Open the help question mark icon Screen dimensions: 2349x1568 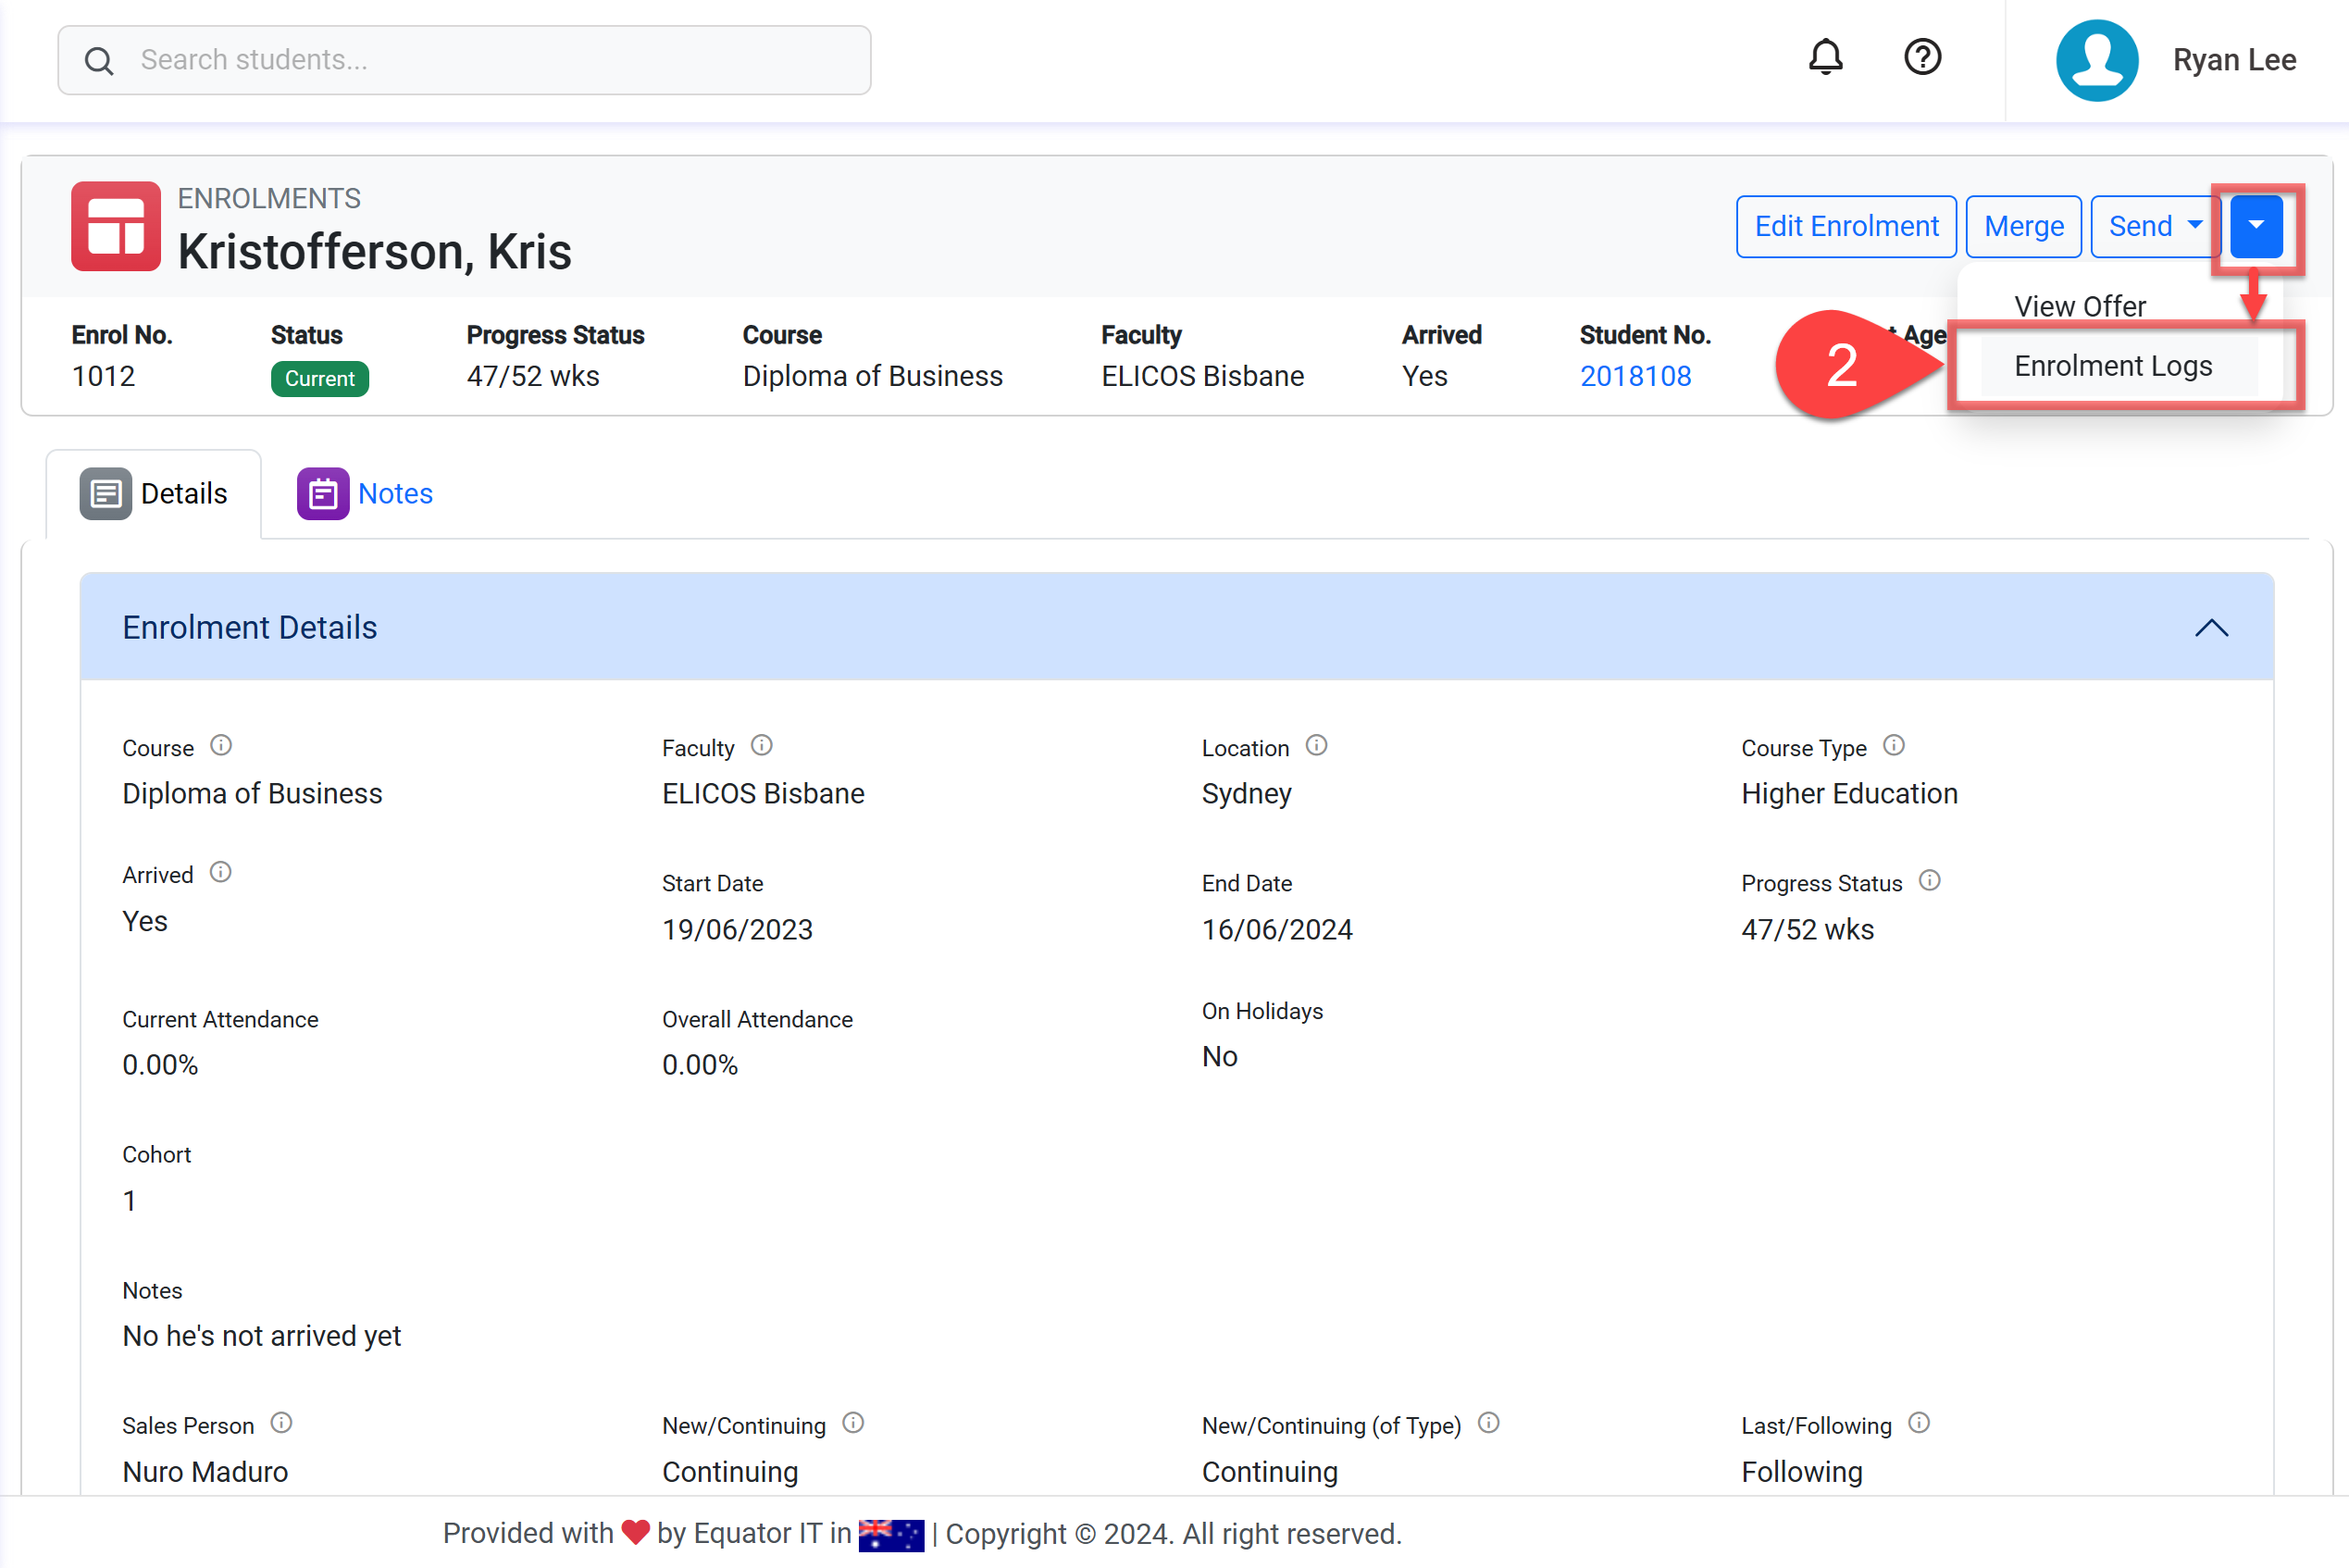tap(1921, 58)
